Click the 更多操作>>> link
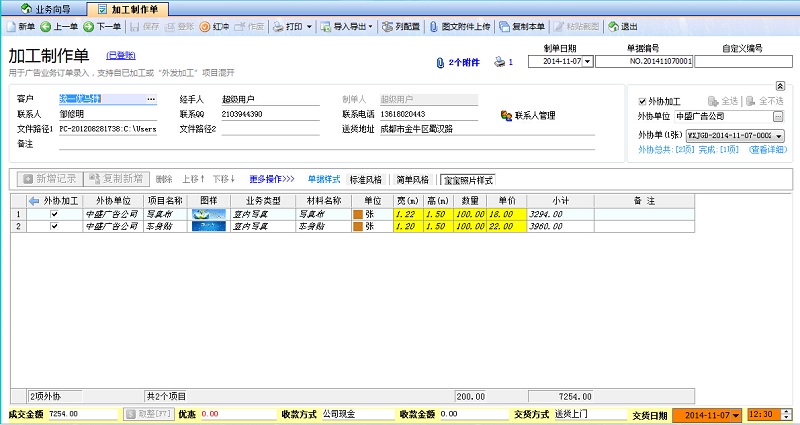800x425 pixels. pyautogui.click(x=271, y=180)
